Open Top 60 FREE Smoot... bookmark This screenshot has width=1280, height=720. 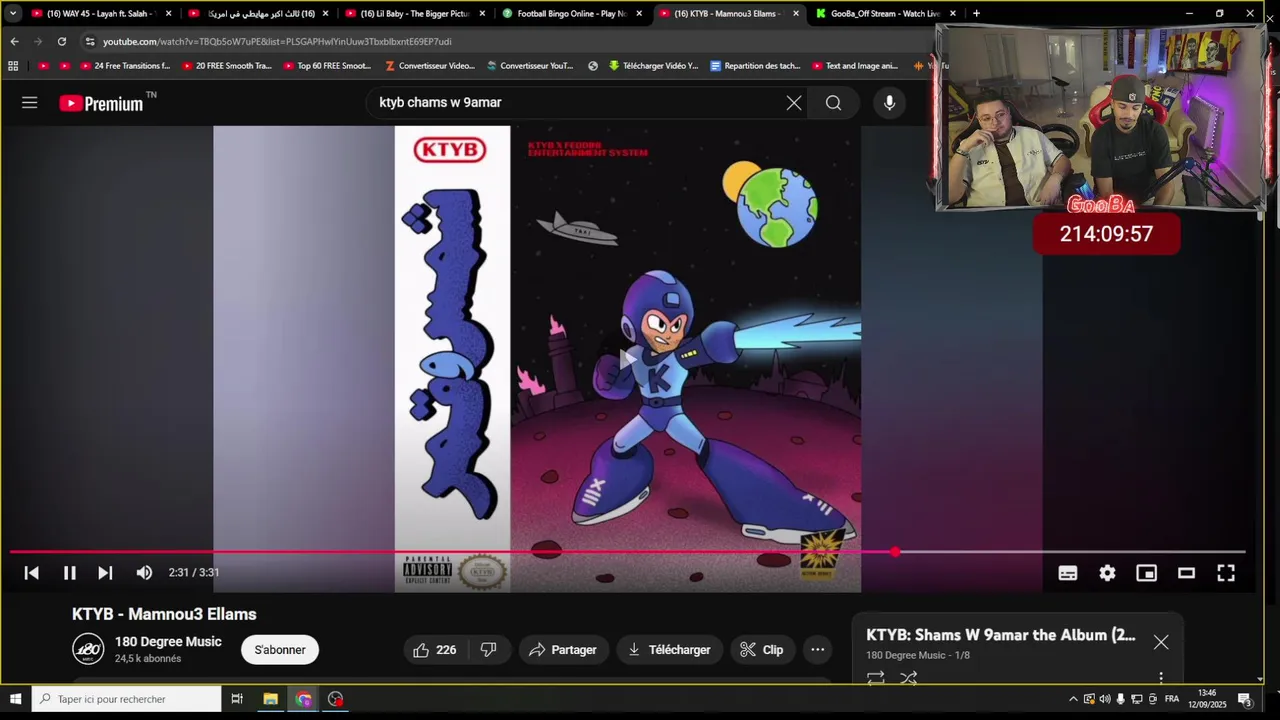coord(327,66)
